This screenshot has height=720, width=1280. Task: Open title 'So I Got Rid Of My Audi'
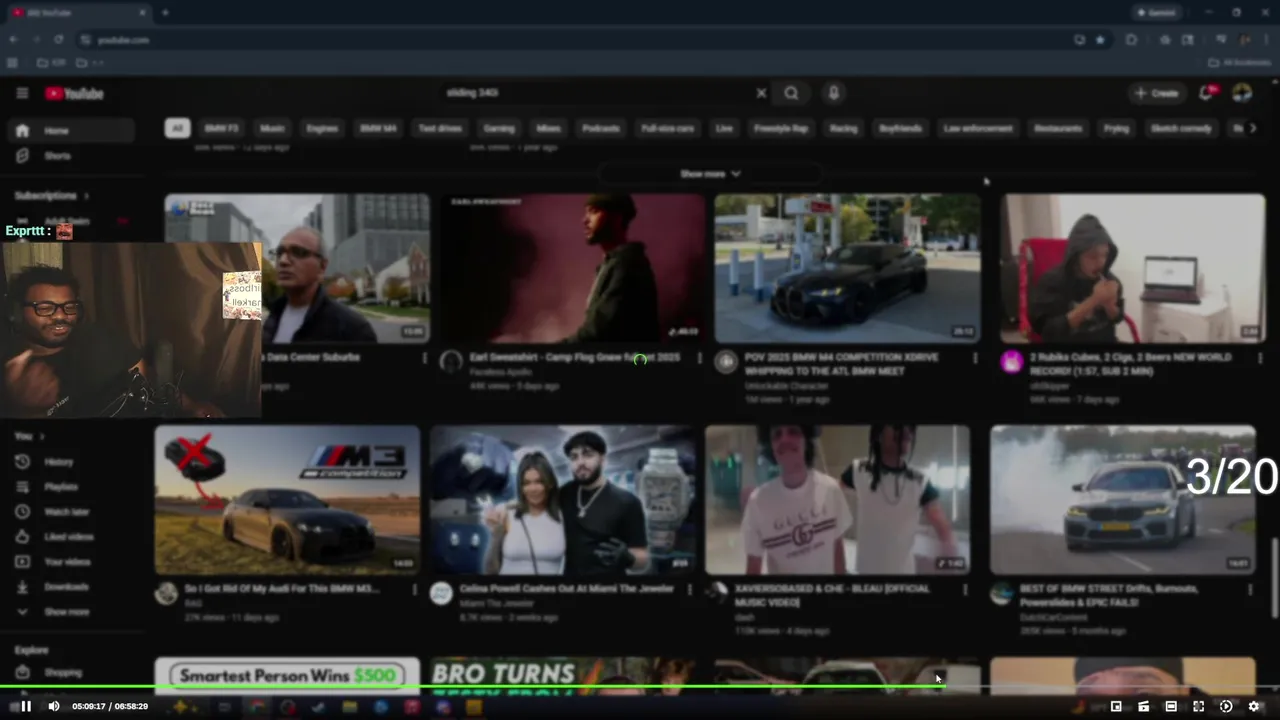click(x=282, y=589)
